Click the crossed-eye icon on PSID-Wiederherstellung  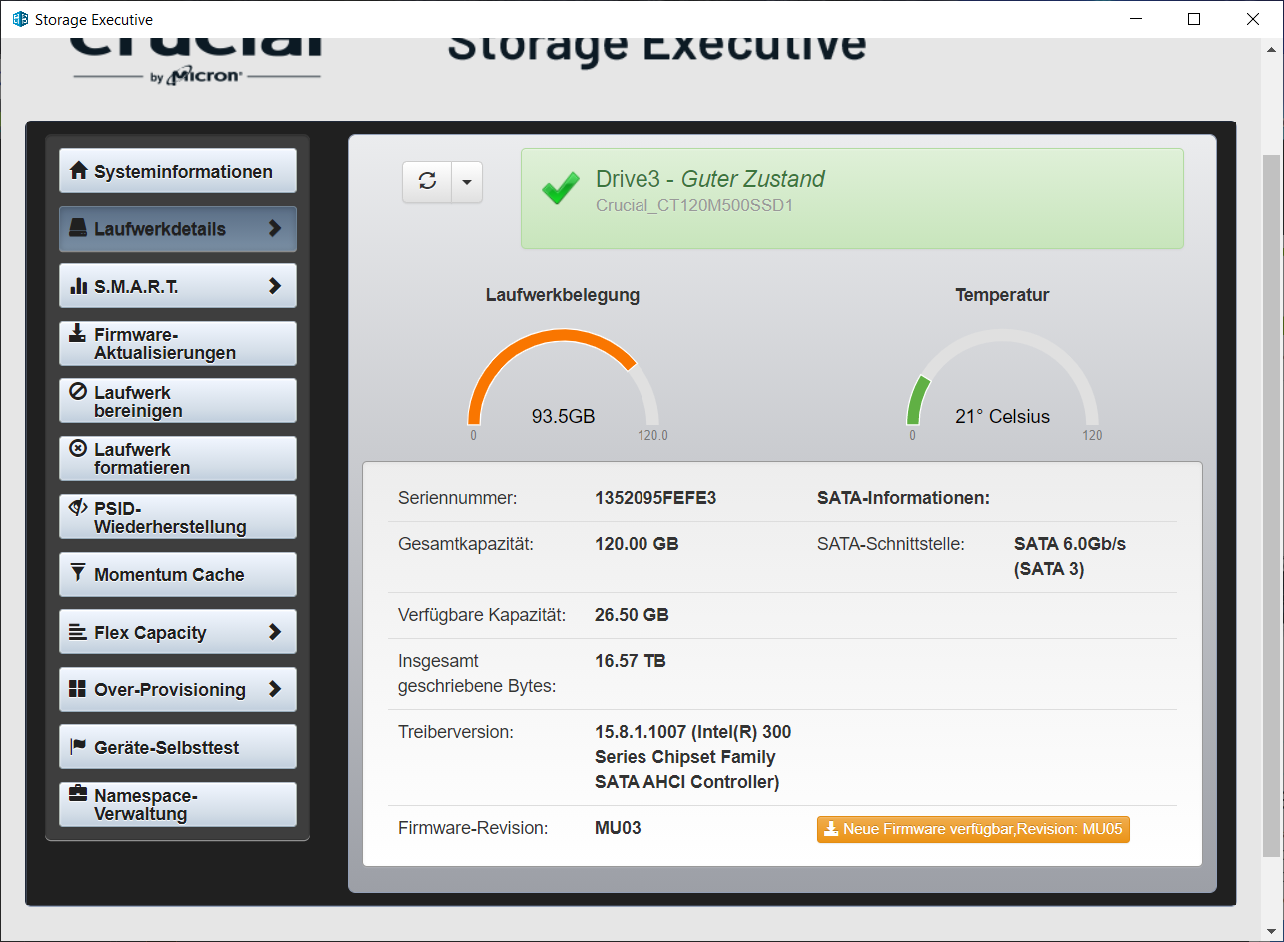click(77, 507)
